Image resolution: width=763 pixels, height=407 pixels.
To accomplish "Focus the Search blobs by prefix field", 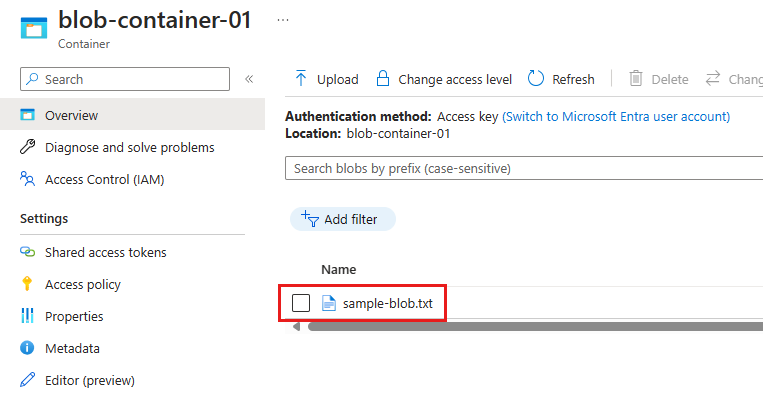I will pyautogui.click(x=520, y=168).
